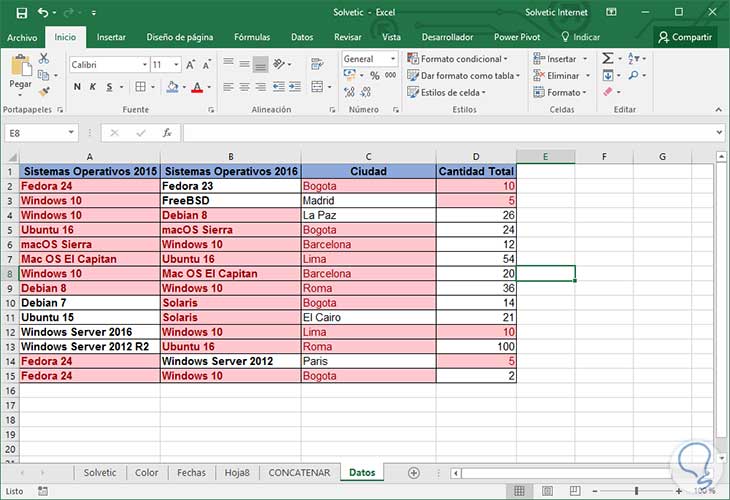Open Find and Select magnifier icon
The image size is (730, 500).
pyautogui.click(x=633, y=75)
